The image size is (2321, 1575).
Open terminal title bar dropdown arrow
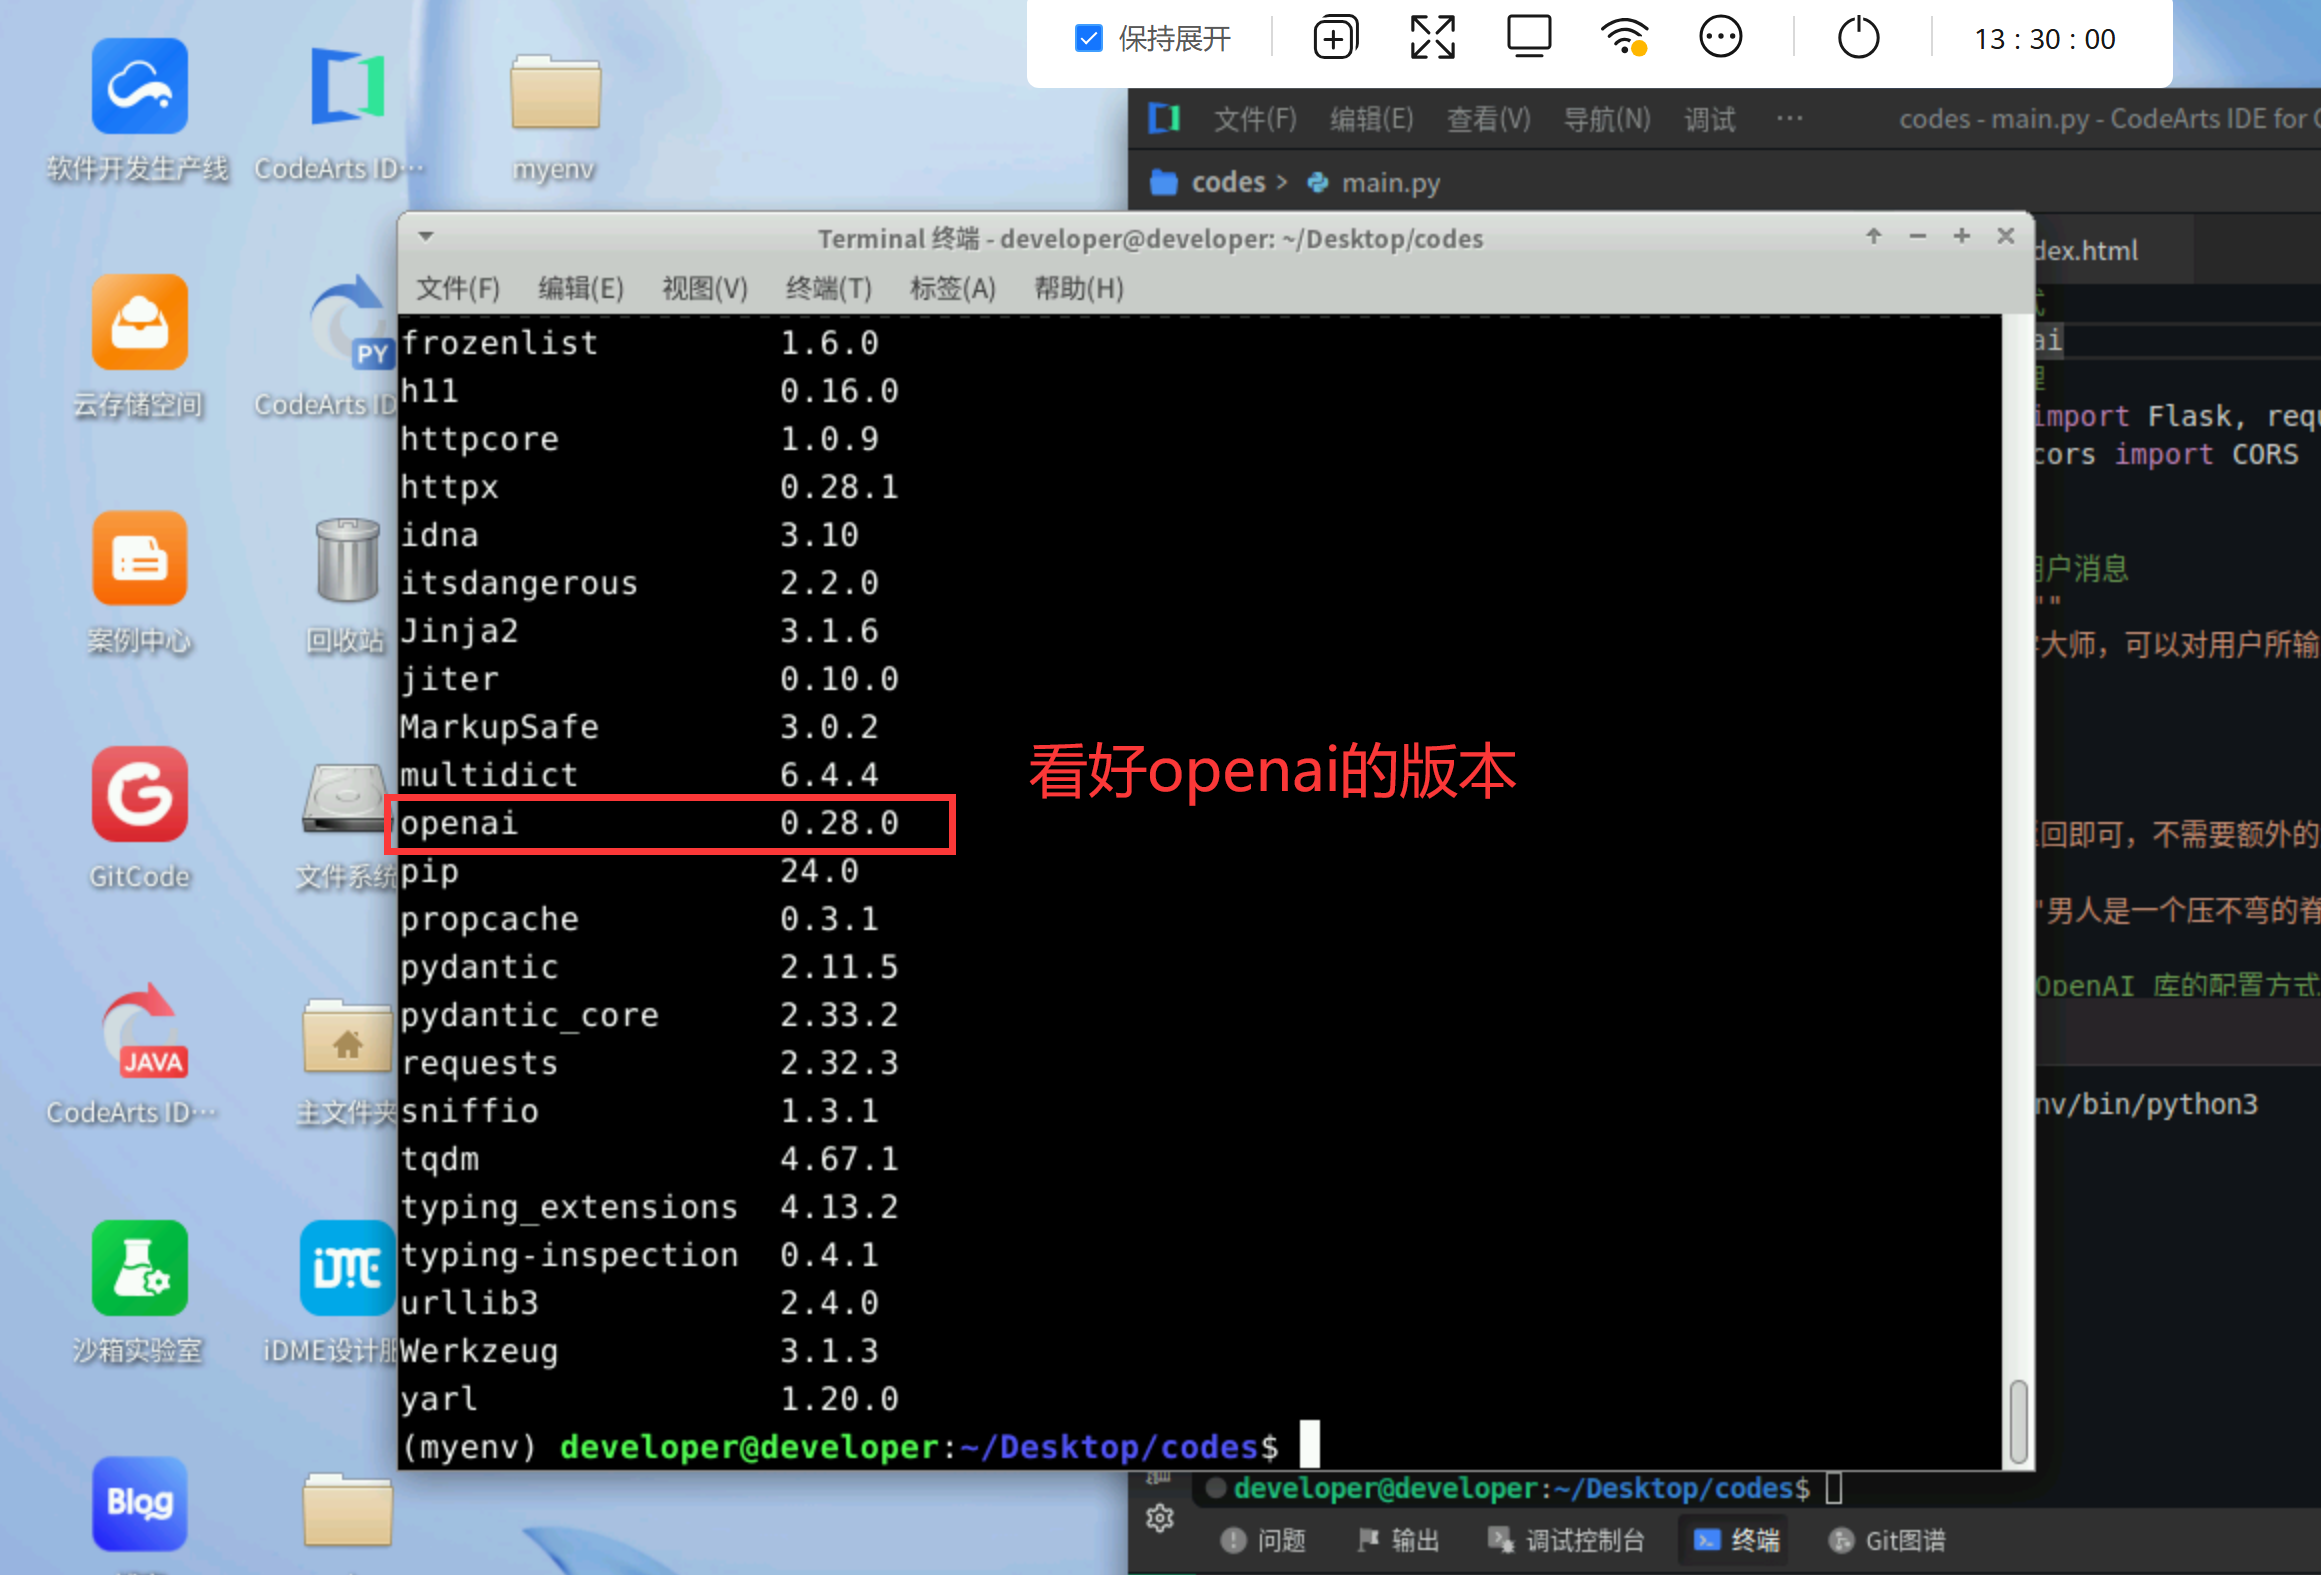tap(426, 237)
